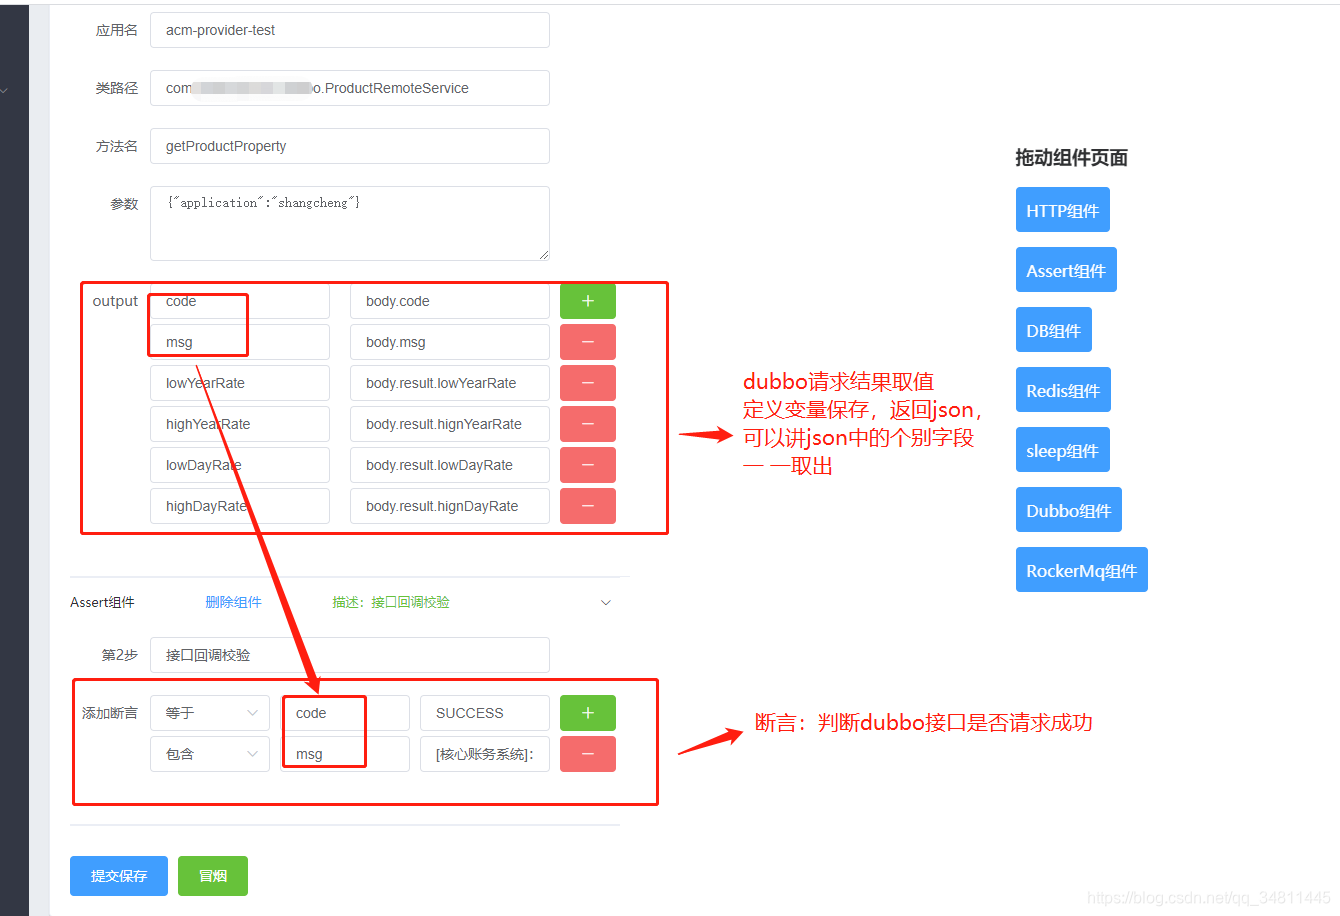Click the Assert组件 panel title
Viewport: 1340px width, 916px height.
coord(102,602)
